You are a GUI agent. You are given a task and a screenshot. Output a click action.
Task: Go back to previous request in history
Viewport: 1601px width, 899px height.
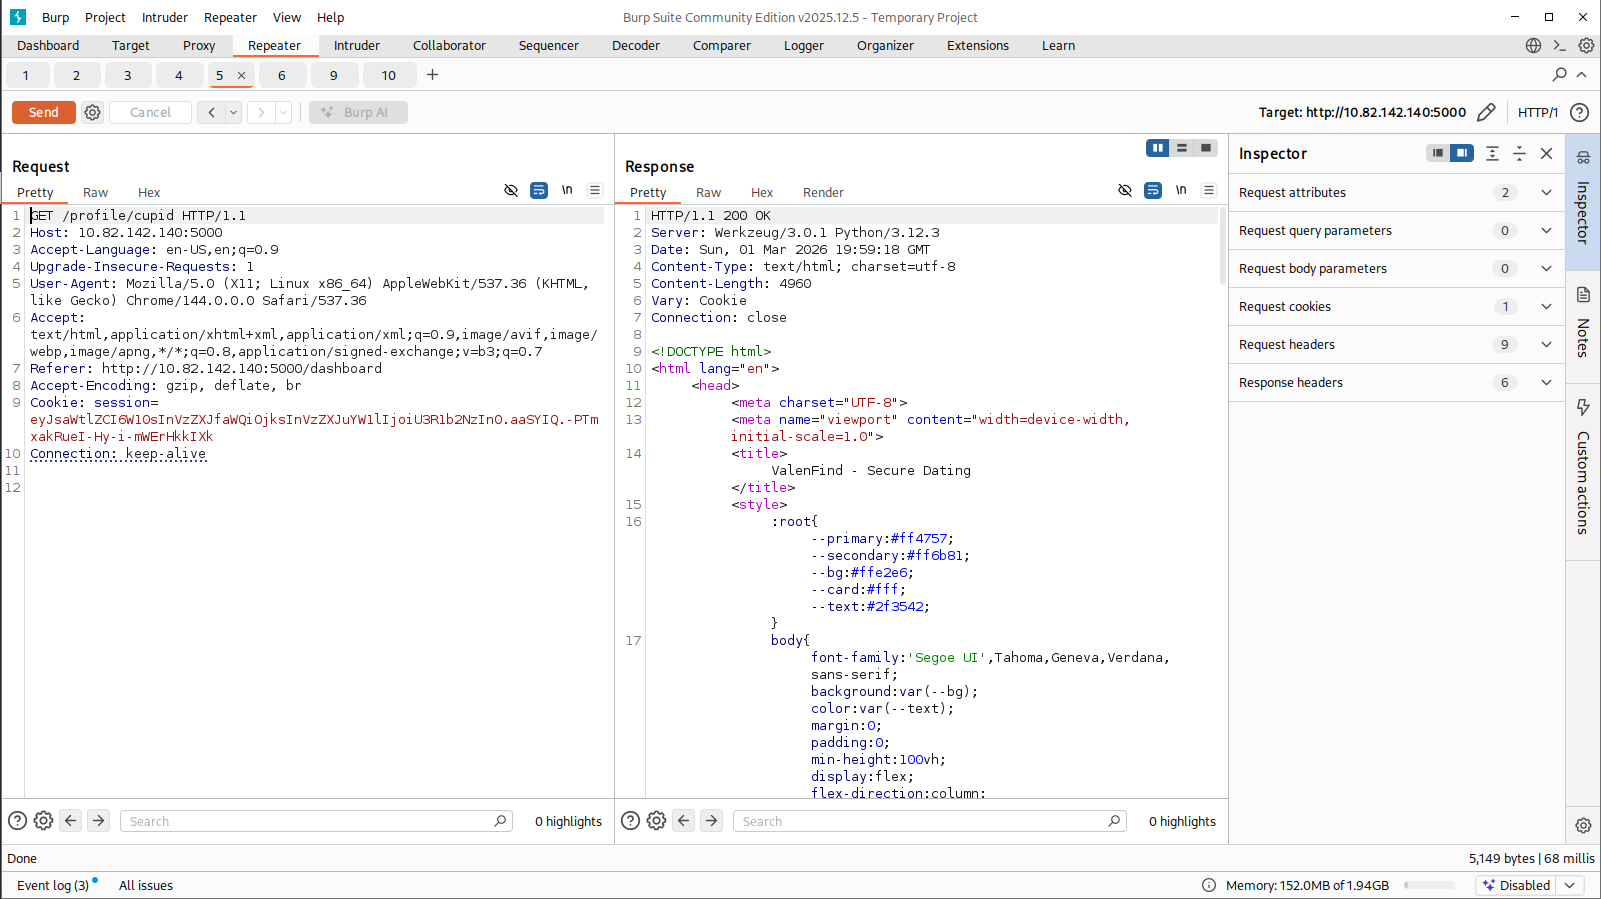click(x=211, y=112)
